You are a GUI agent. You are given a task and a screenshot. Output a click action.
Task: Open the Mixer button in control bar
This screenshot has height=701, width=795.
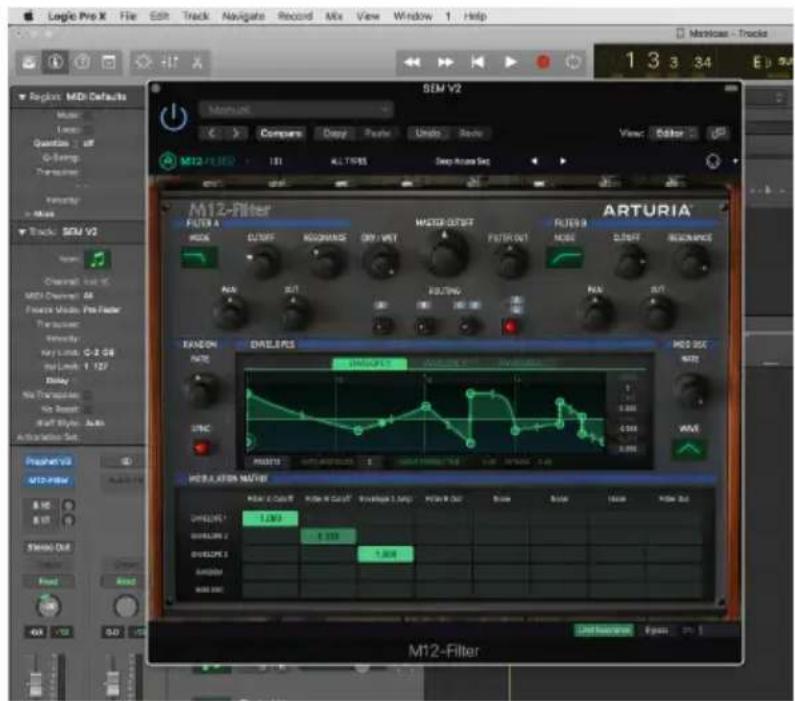[170, 62]
